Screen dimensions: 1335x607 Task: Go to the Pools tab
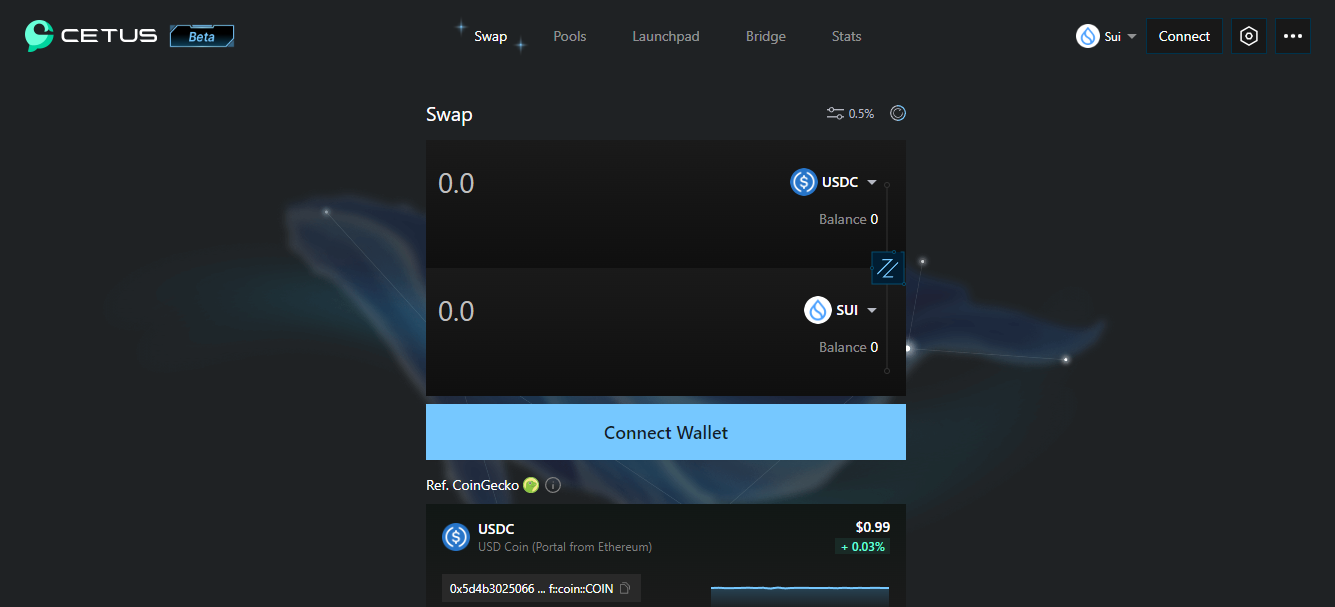coord(570,36)
